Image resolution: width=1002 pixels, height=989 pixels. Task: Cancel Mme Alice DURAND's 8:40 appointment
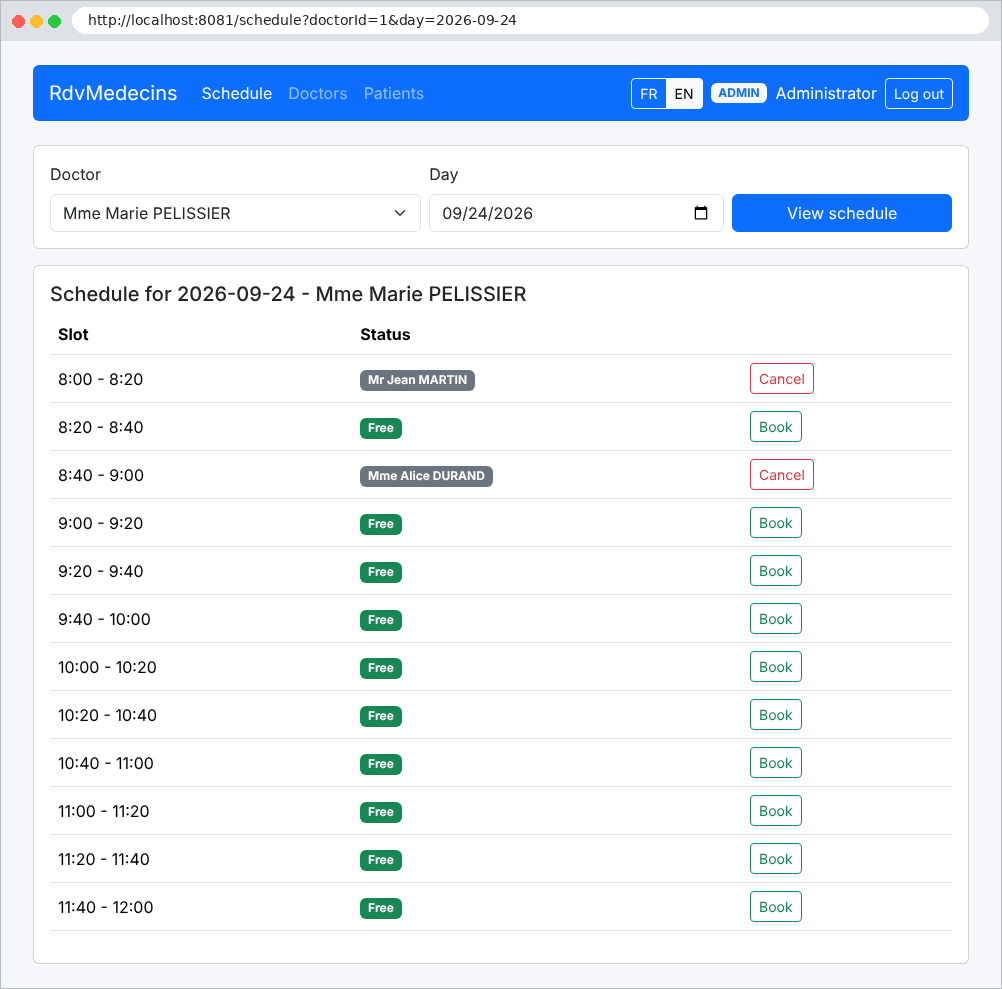[x=782, y=475]
